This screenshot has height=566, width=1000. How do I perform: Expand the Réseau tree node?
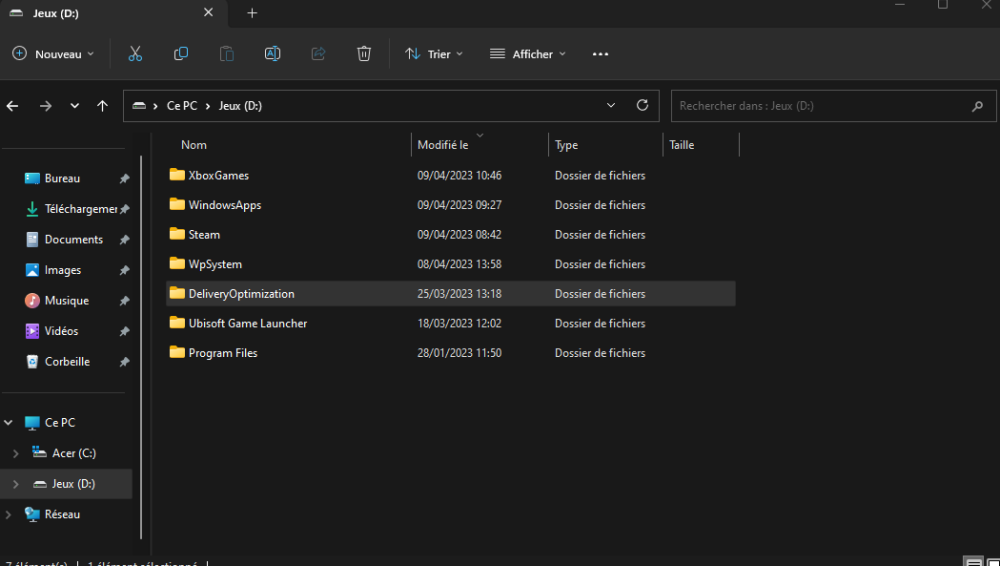(9, 514)
